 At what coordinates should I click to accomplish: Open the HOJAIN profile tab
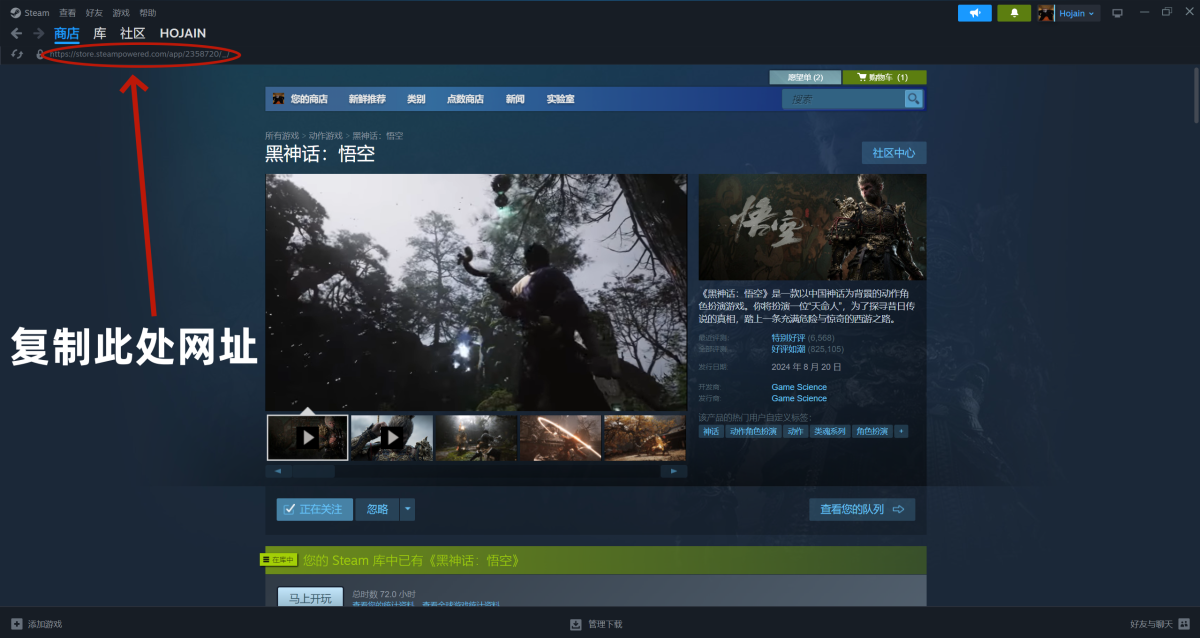click(183, 33)
